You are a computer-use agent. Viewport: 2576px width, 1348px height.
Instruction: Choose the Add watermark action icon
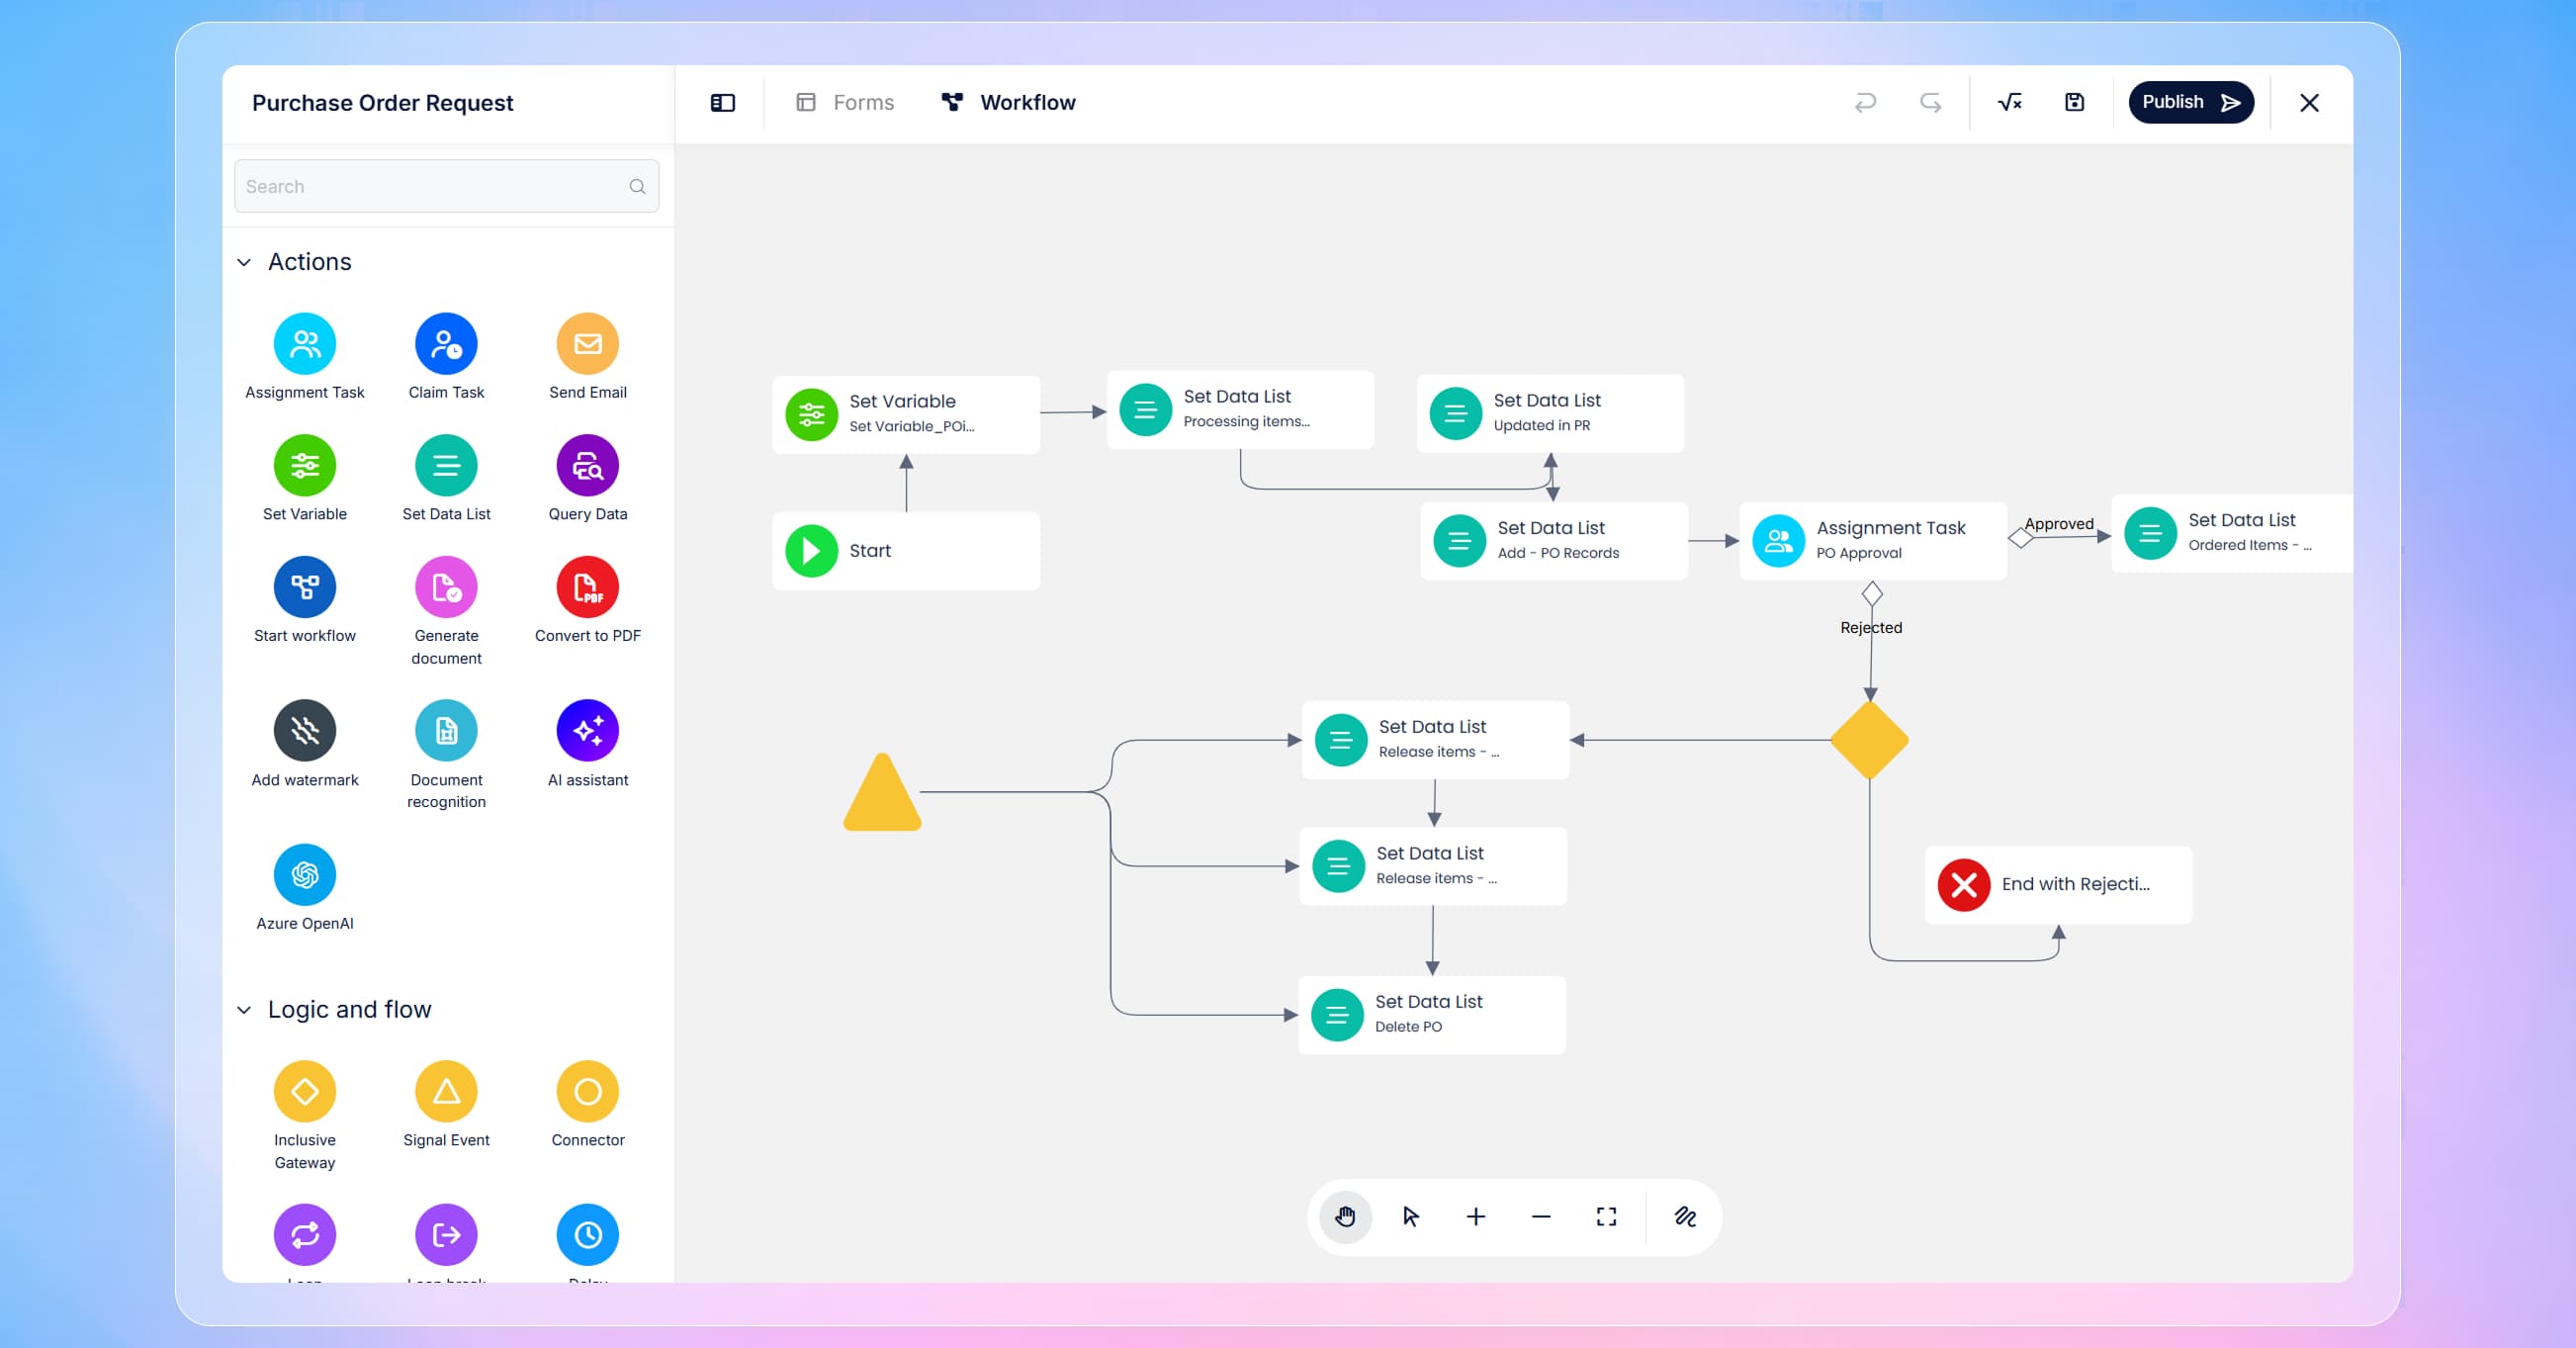[305, 731]
